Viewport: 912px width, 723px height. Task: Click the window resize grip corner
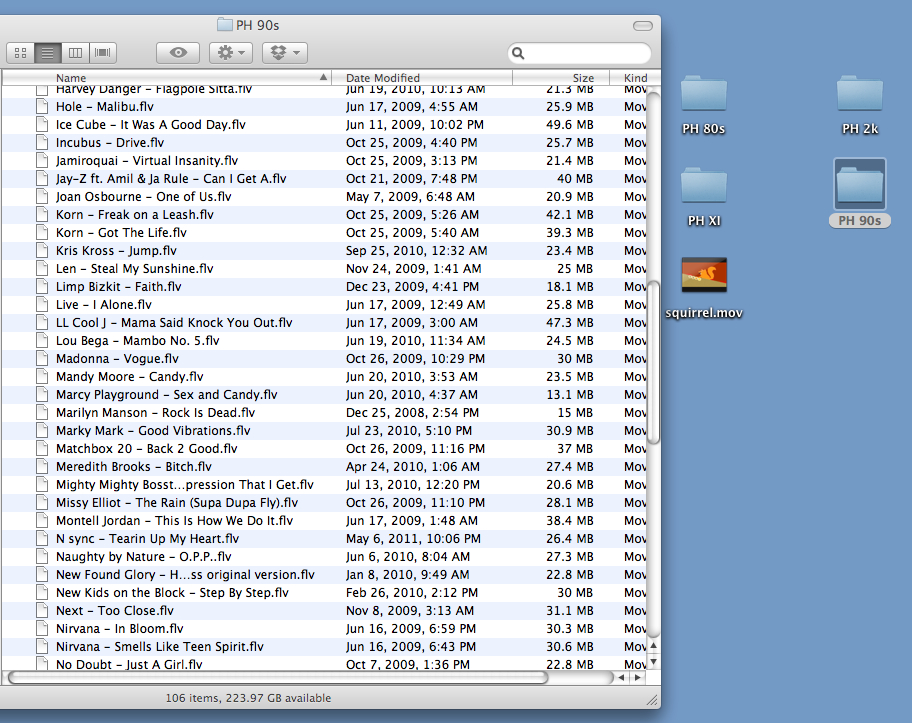[653, 700]
